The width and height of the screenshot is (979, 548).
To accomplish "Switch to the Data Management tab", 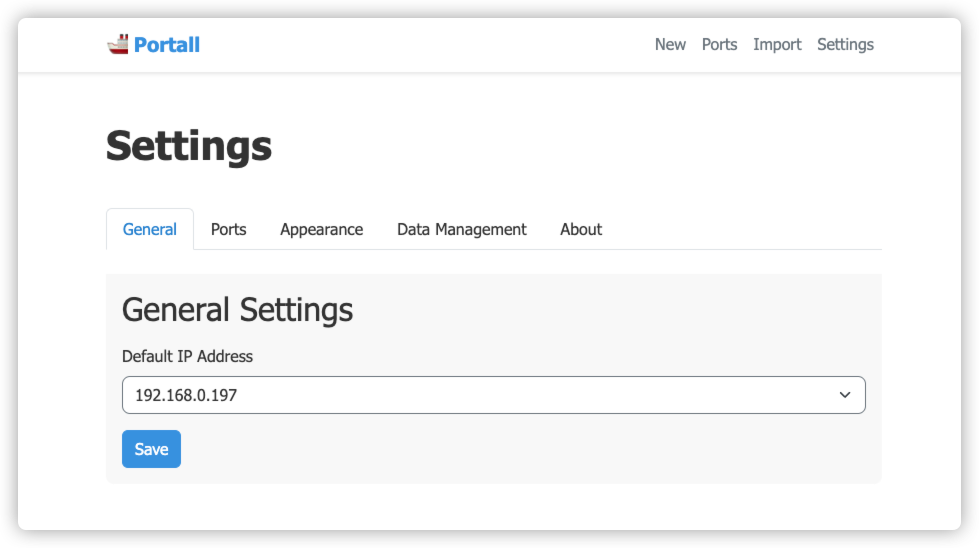I will click(x=461, y=230).
